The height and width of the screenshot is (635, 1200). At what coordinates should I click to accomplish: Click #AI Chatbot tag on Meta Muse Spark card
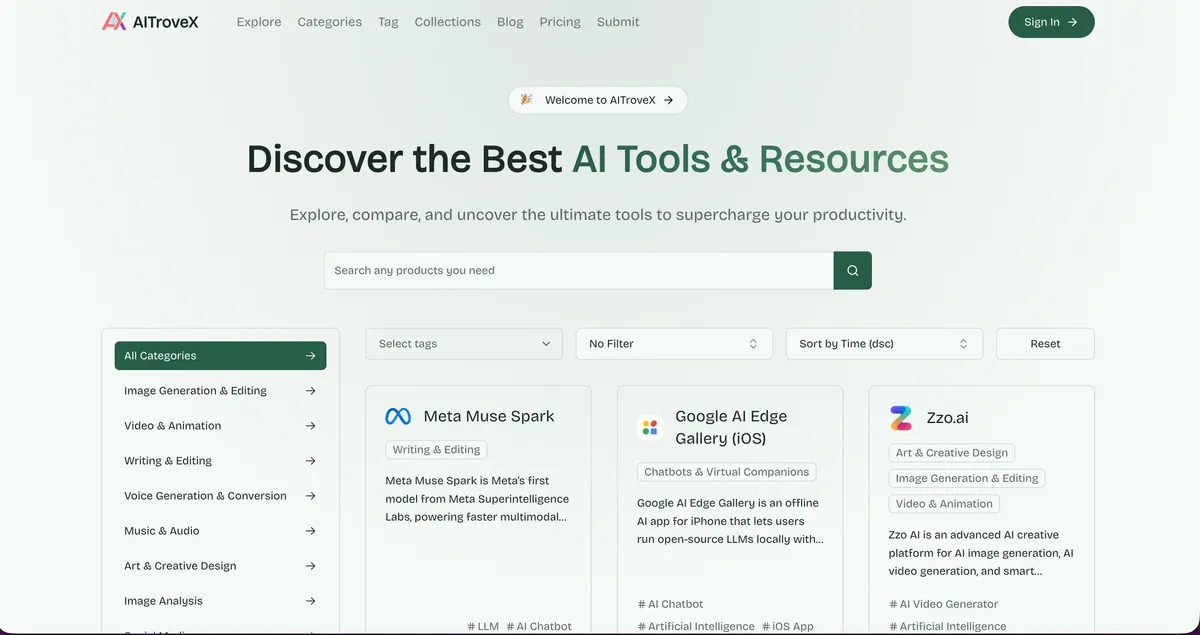pos(539,626)
